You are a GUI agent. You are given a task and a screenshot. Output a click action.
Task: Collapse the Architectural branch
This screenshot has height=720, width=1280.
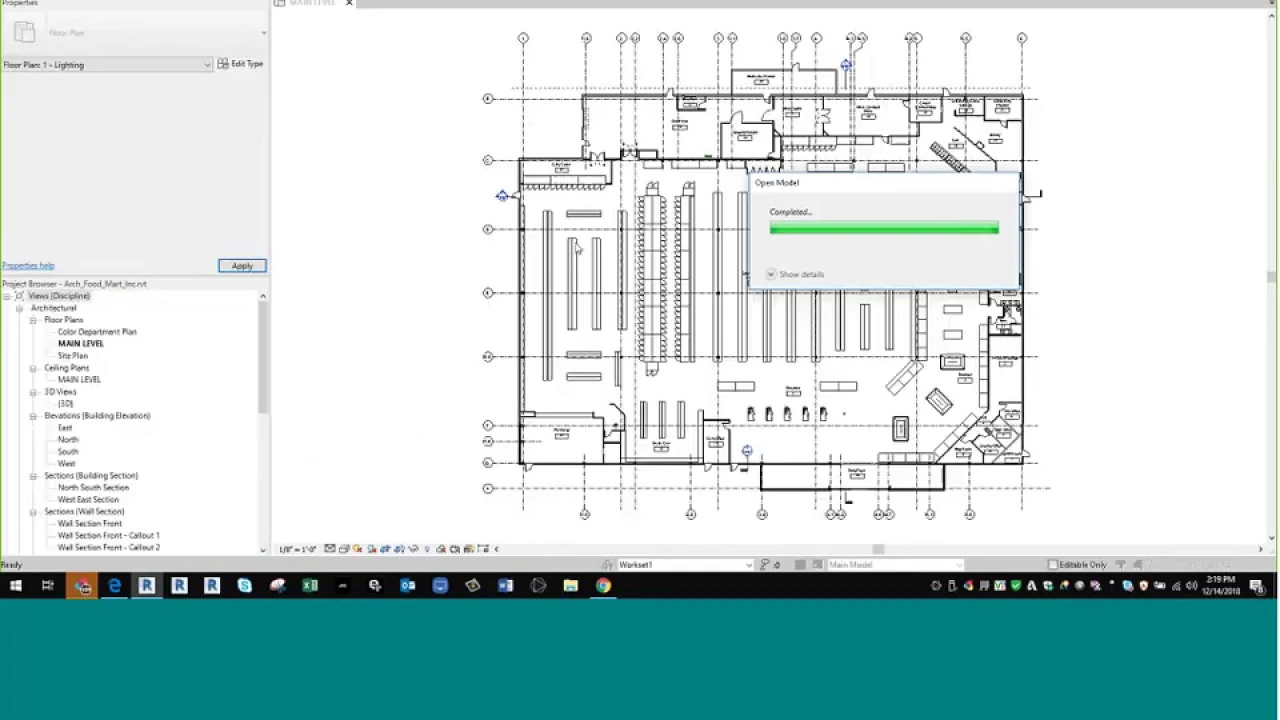pos(19,308)
